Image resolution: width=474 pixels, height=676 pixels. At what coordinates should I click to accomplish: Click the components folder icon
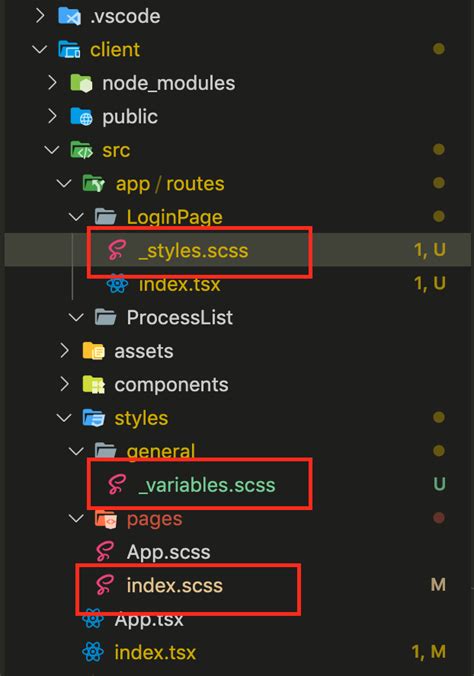tap(94, 385)
